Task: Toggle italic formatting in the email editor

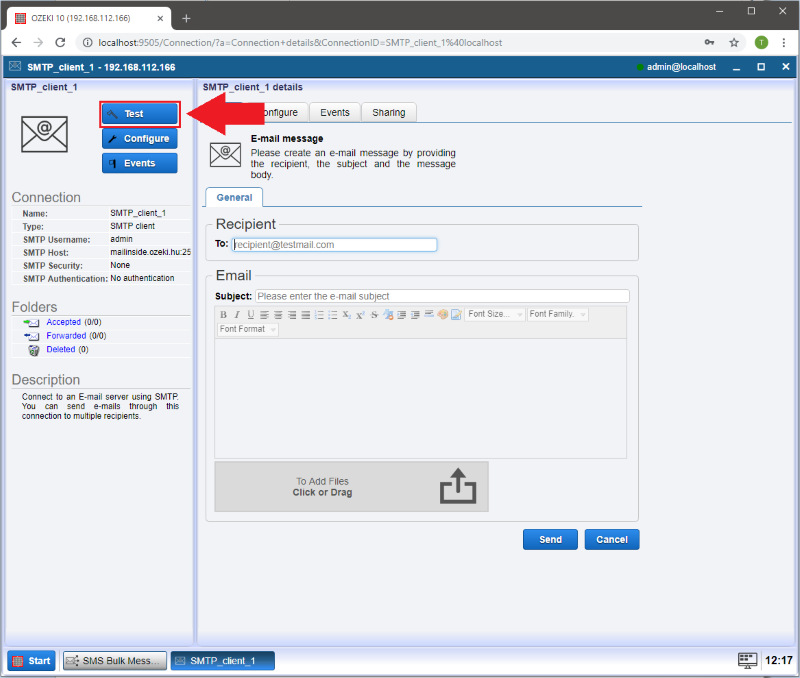Action: (237, 315)
